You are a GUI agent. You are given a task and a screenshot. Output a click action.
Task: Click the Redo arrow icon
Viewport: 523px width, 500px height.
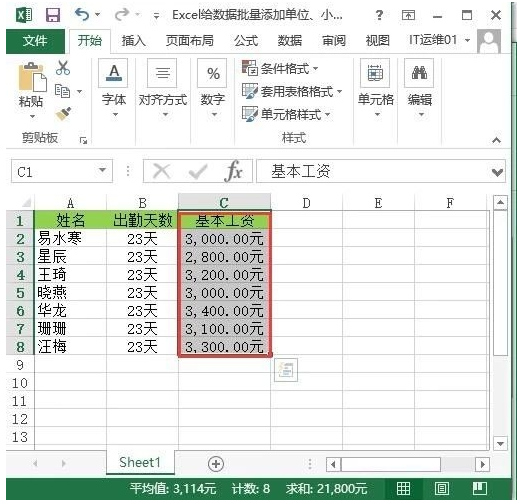click(122, 15)
